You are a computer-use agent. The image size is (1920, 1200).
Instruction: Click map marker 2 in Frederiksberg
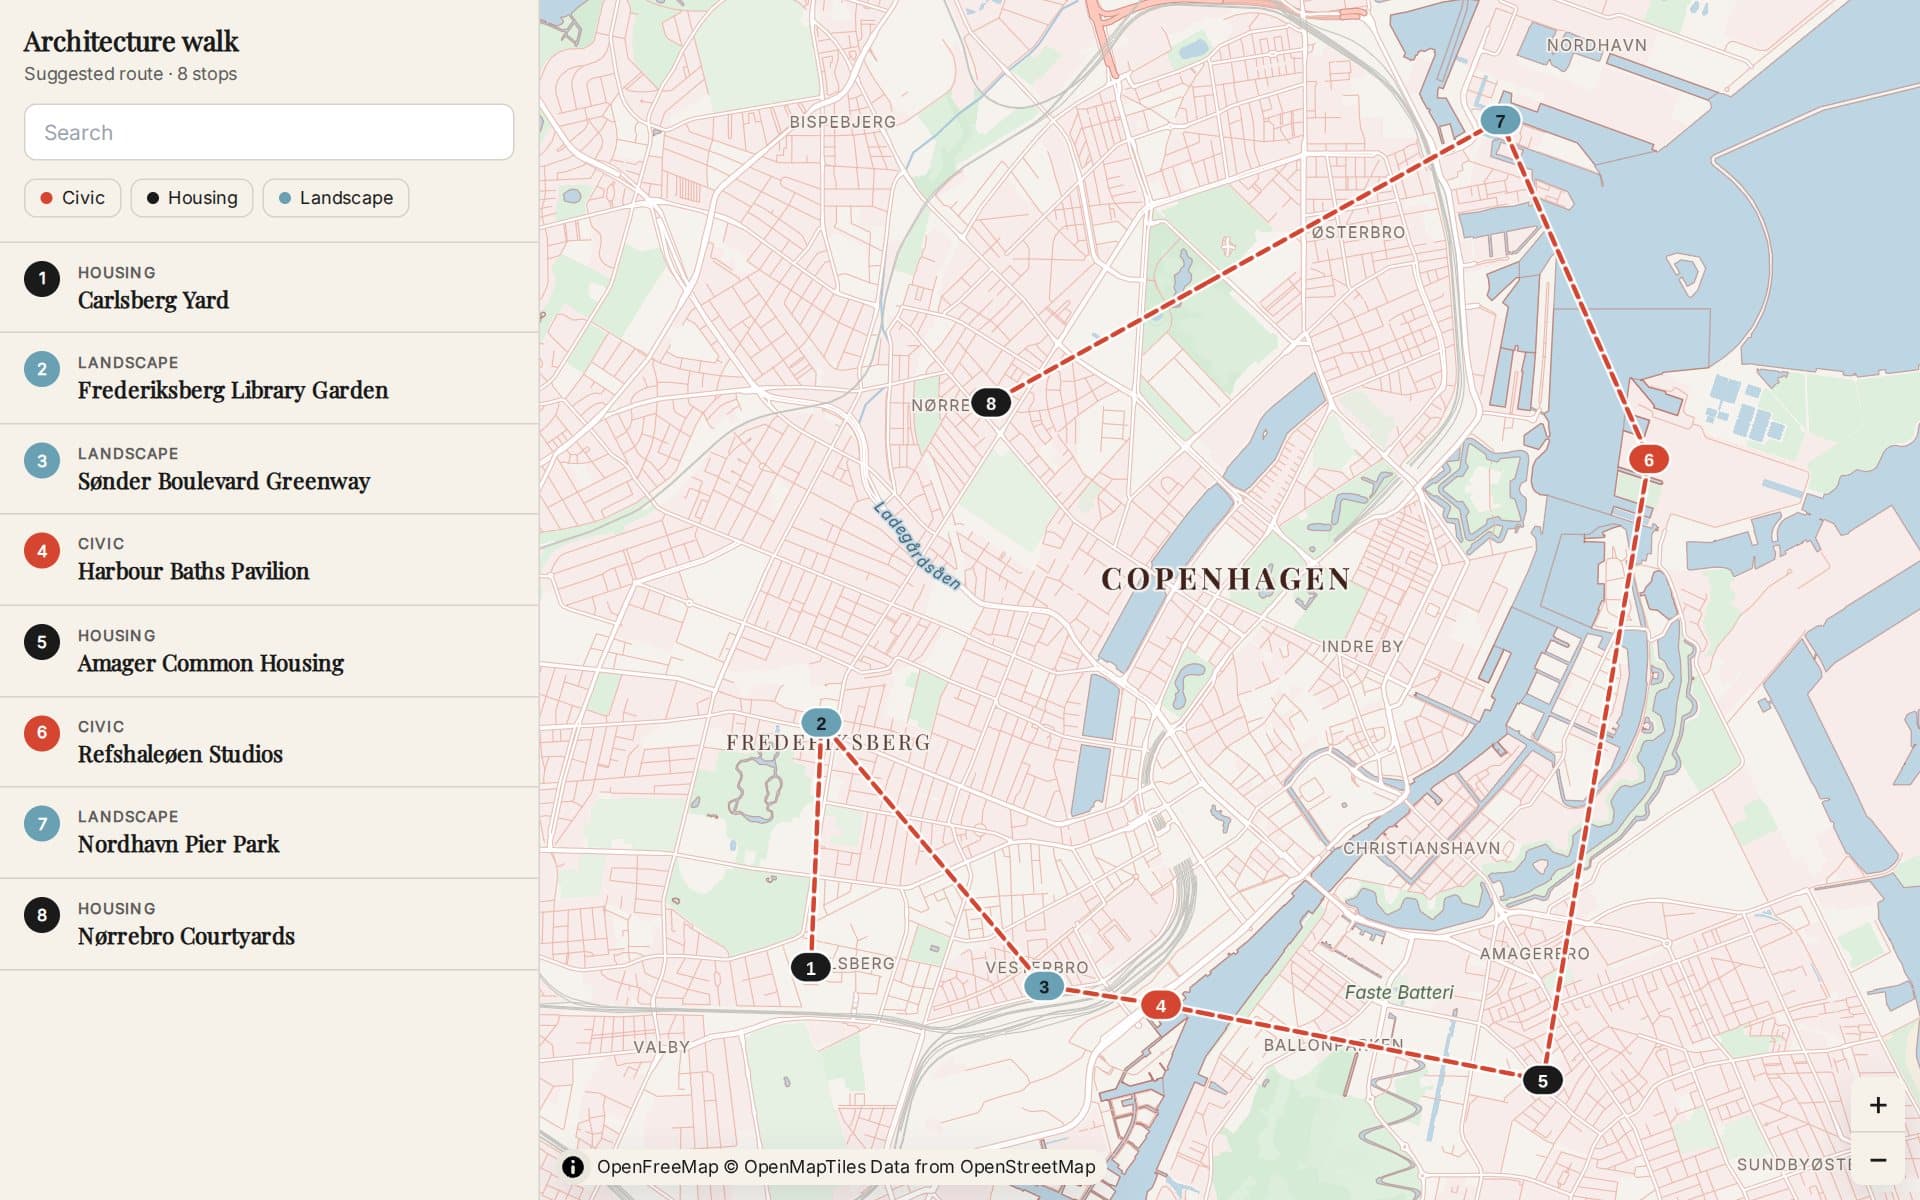[x=821, y=722]
